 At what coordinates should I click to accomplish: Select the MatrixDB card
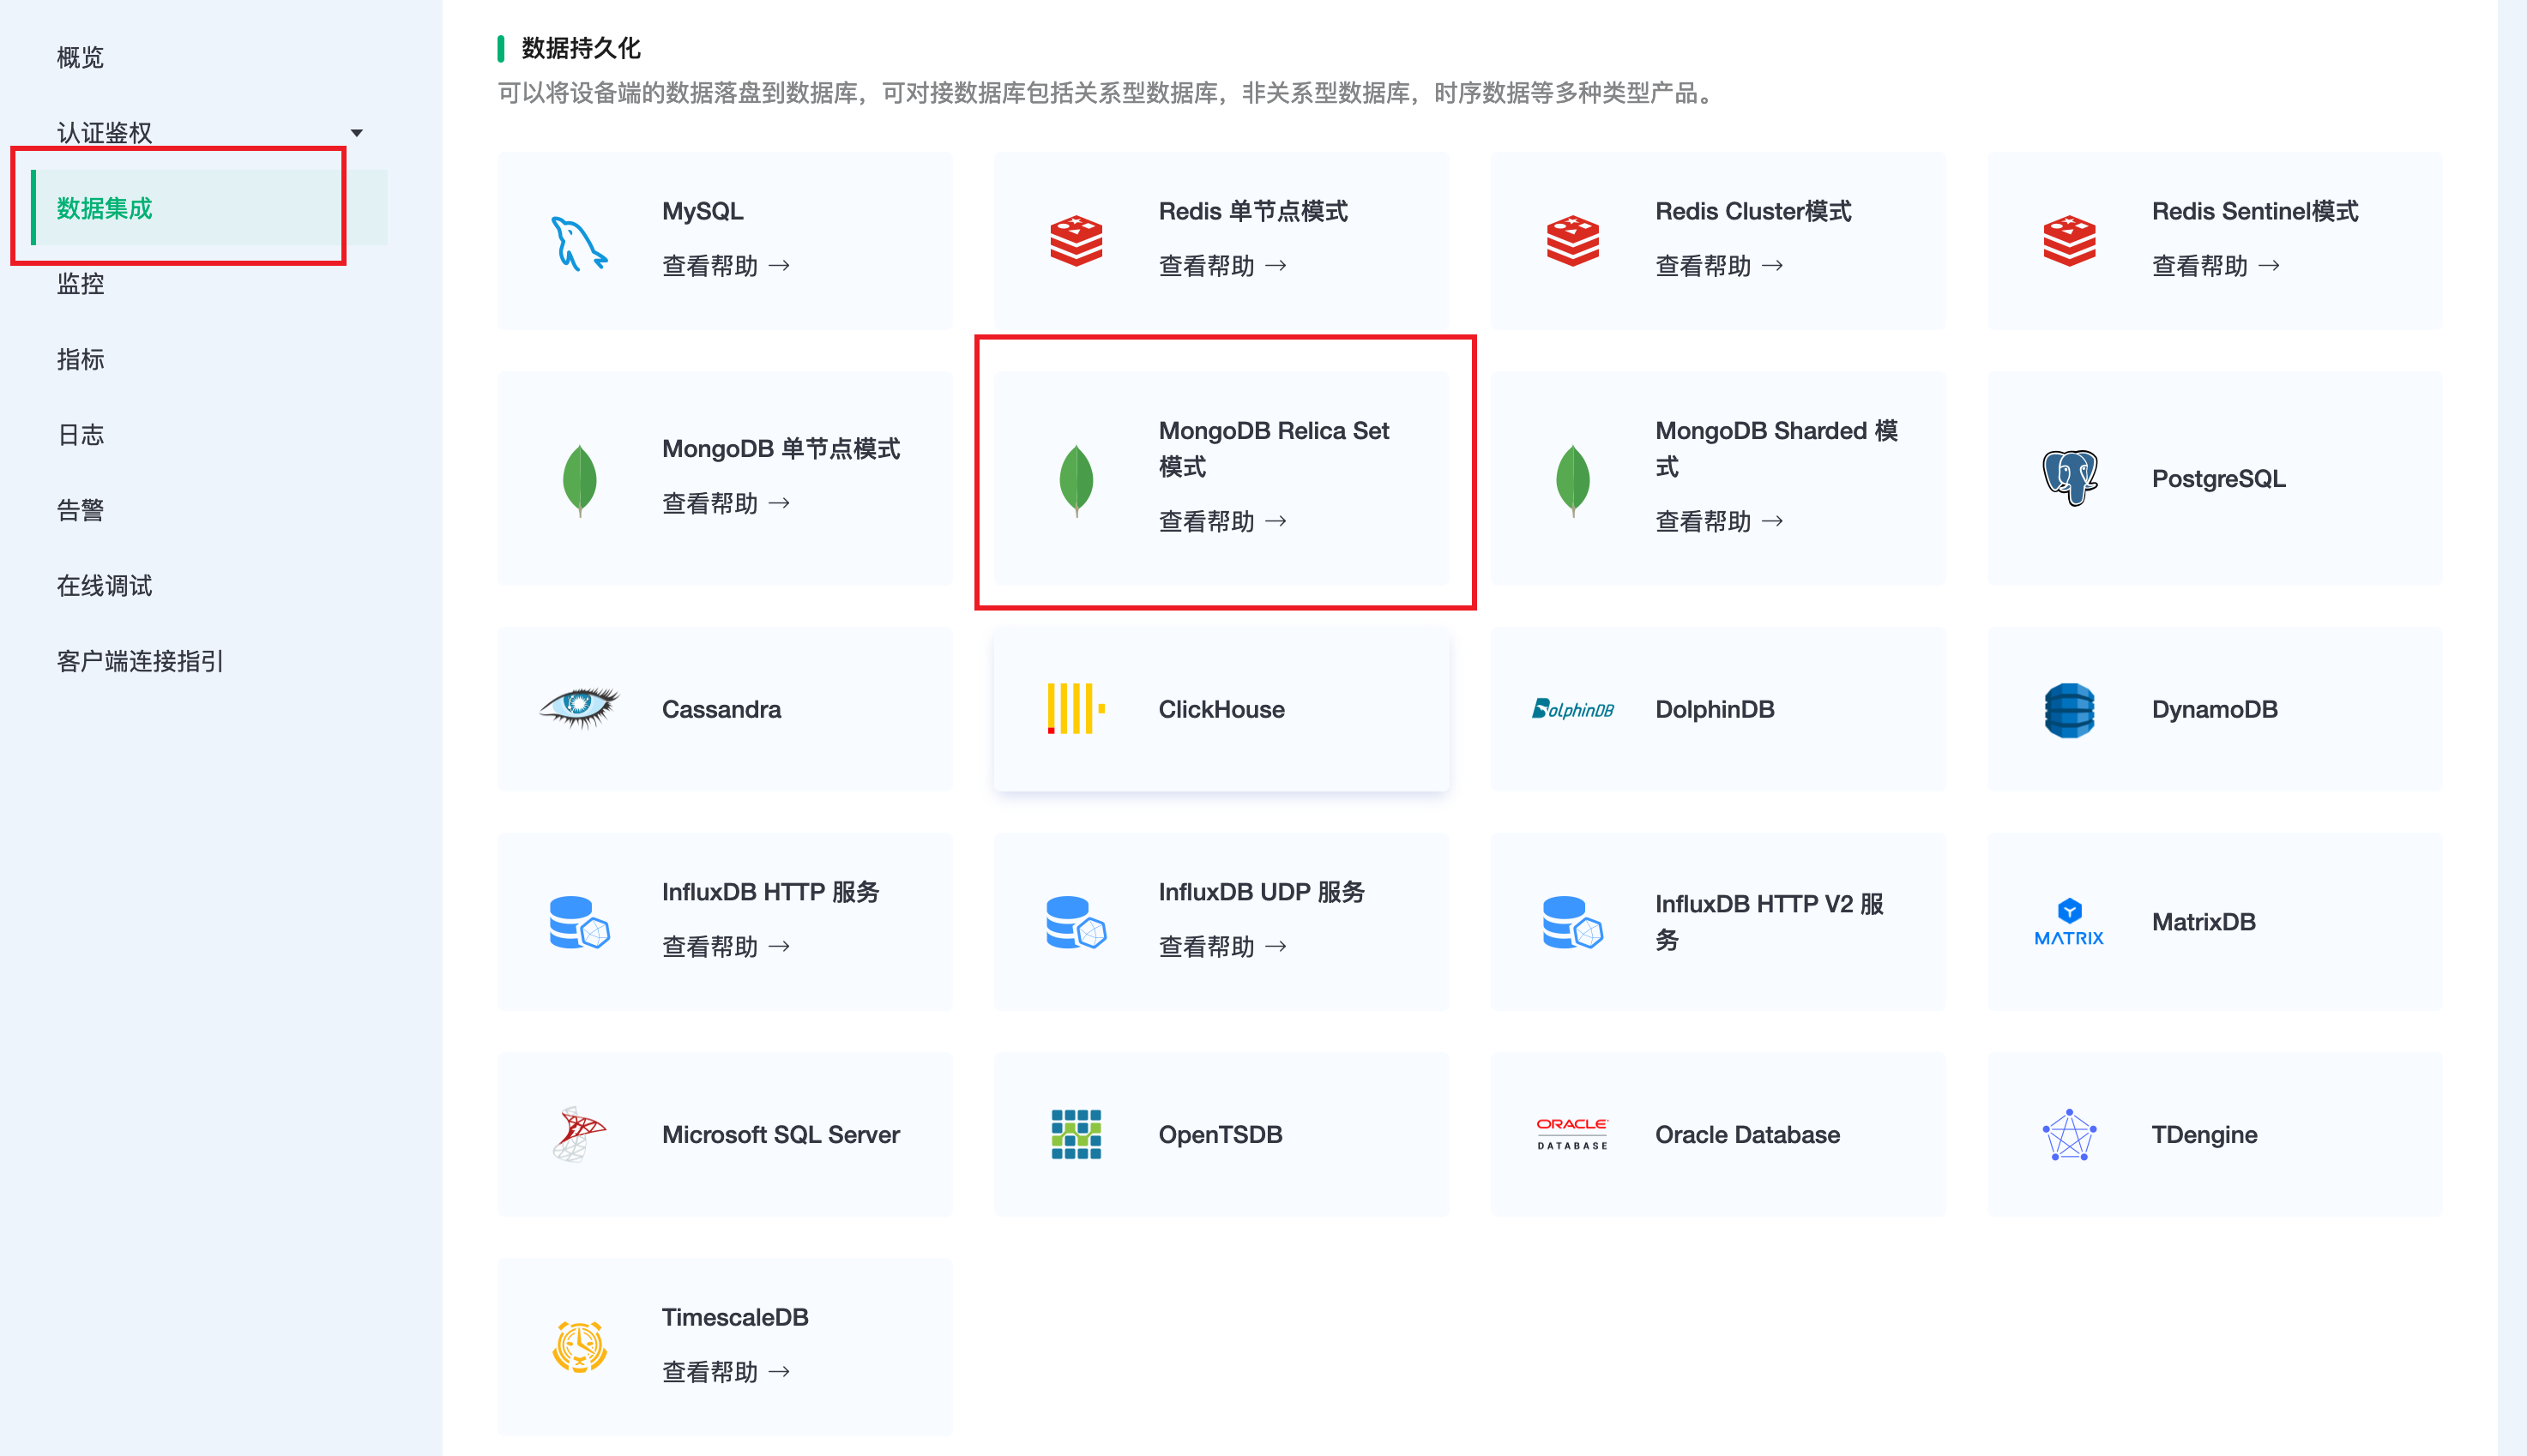point(2213,921)
